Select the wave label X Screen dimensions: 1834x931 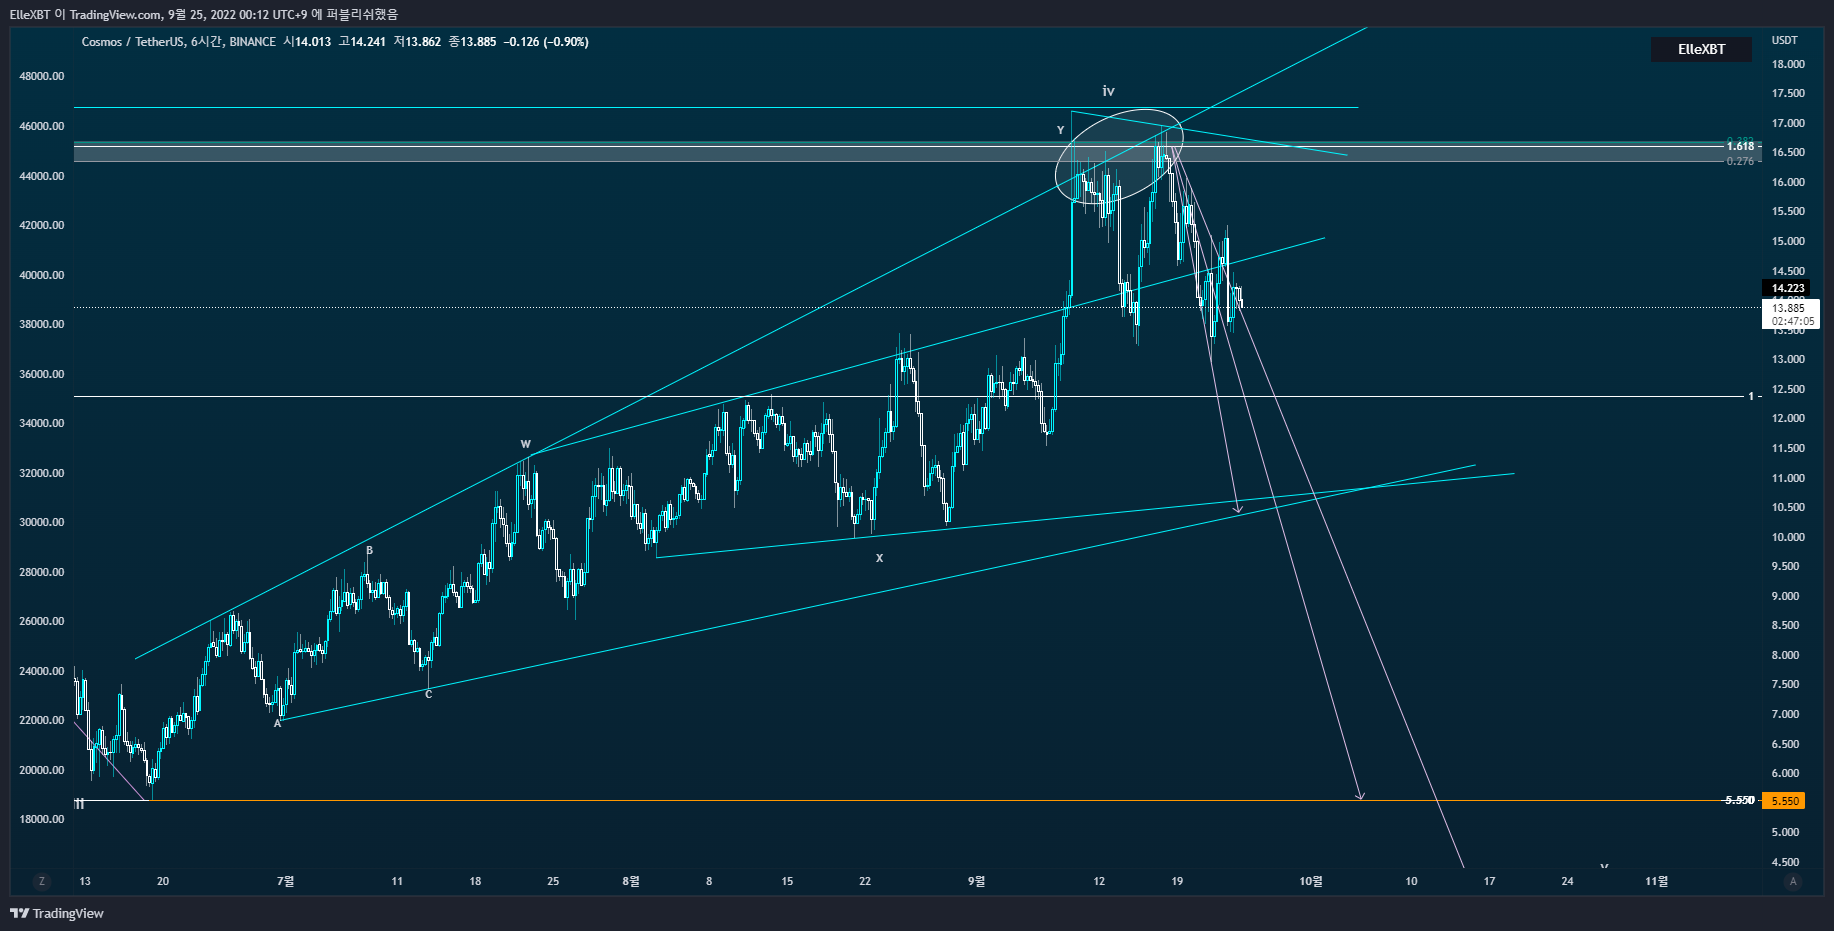pyautogui.click(x=880, y=558)
